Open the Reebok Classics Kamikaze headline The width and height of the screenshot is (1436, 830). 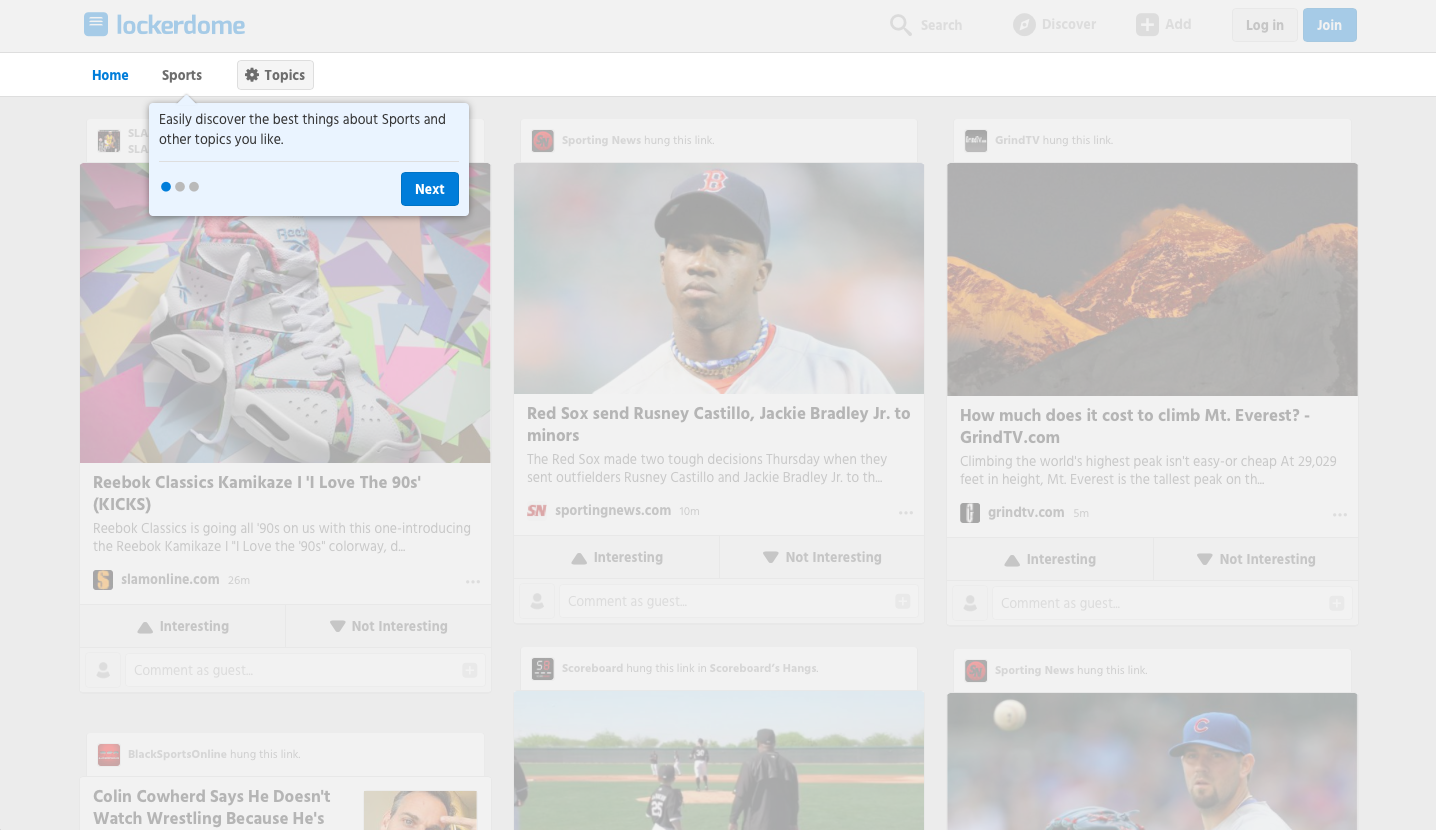pos(257,493)
